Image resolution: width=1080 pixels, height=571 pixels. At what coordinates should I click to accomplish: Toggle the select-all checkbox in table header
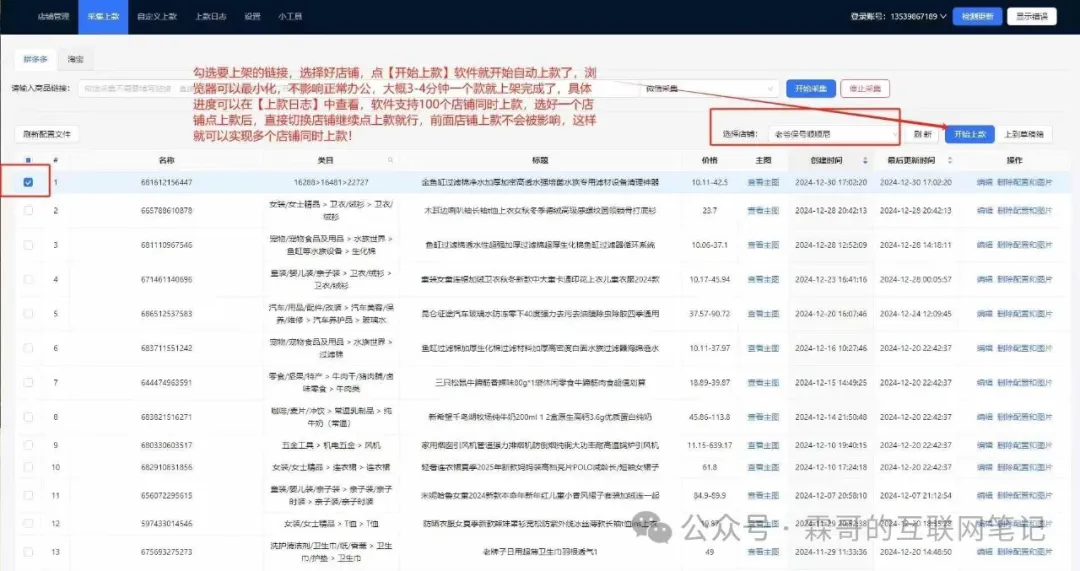28,160
